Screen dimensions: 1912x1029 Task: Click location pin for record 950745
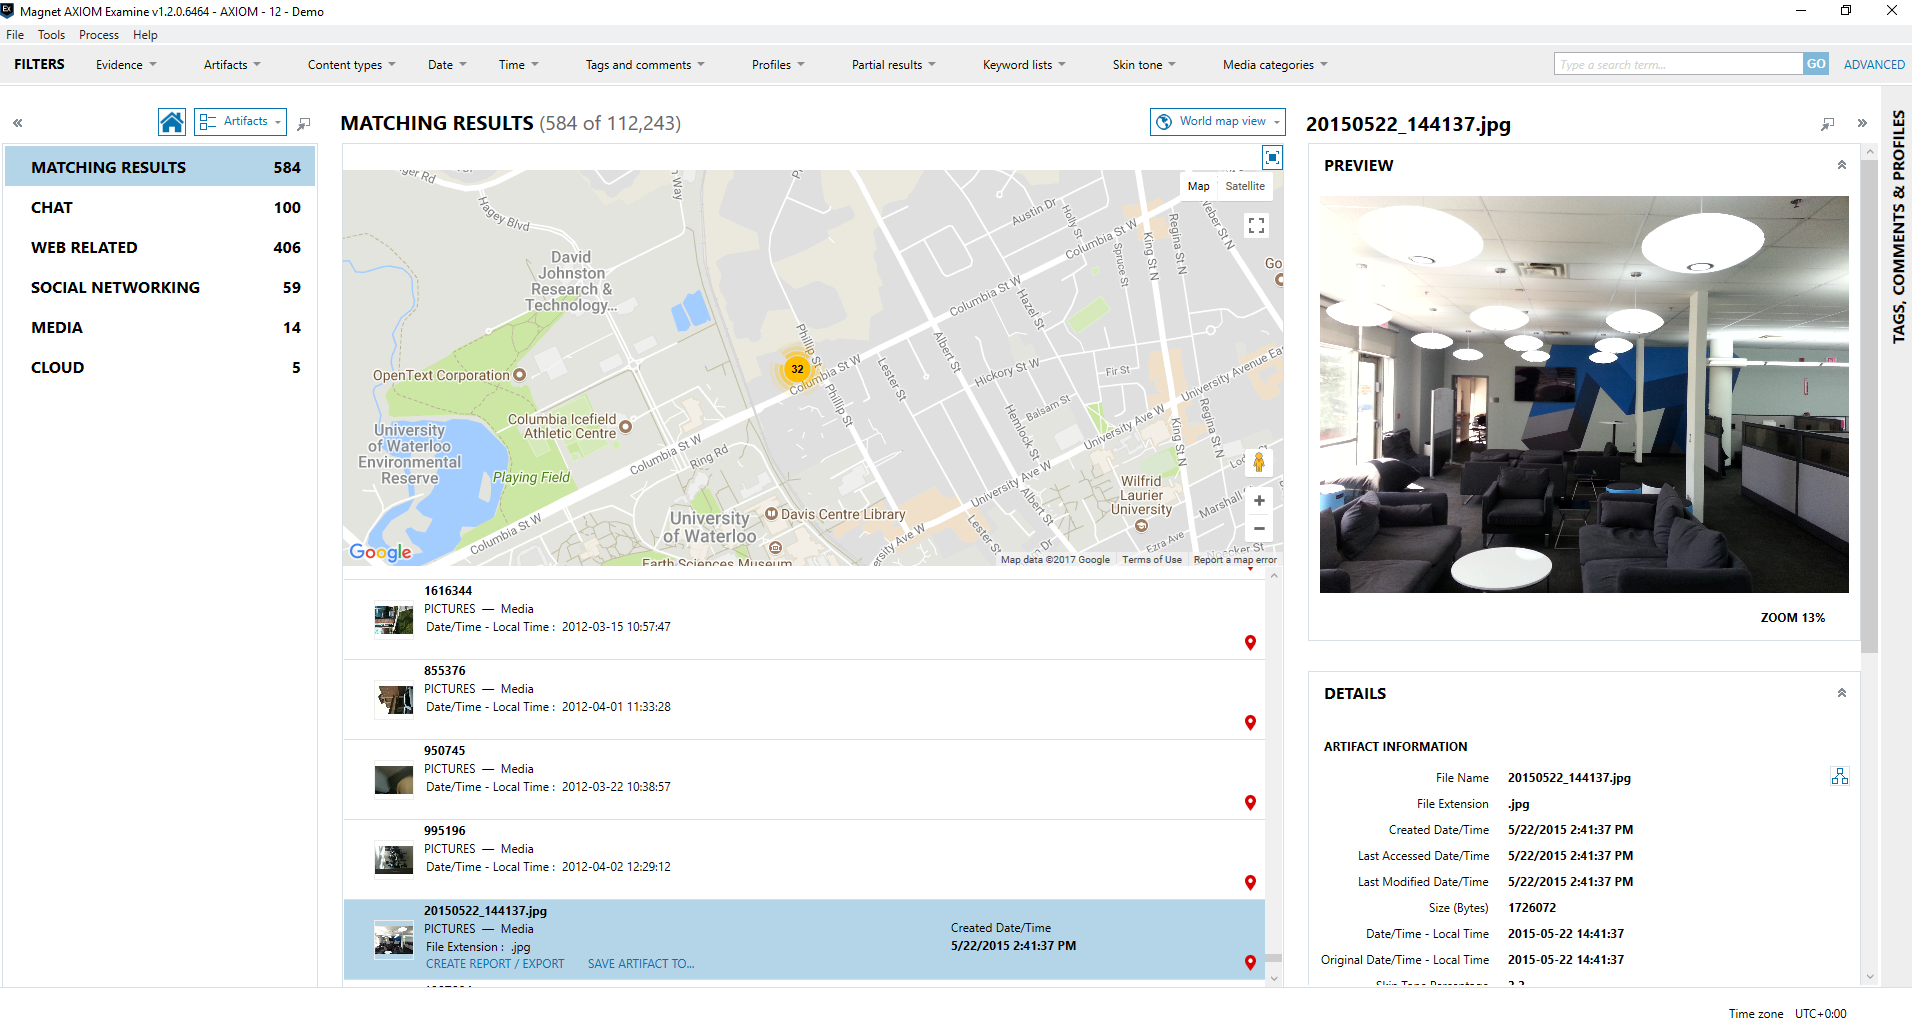pyautogui.click(x=1250, y=803)
